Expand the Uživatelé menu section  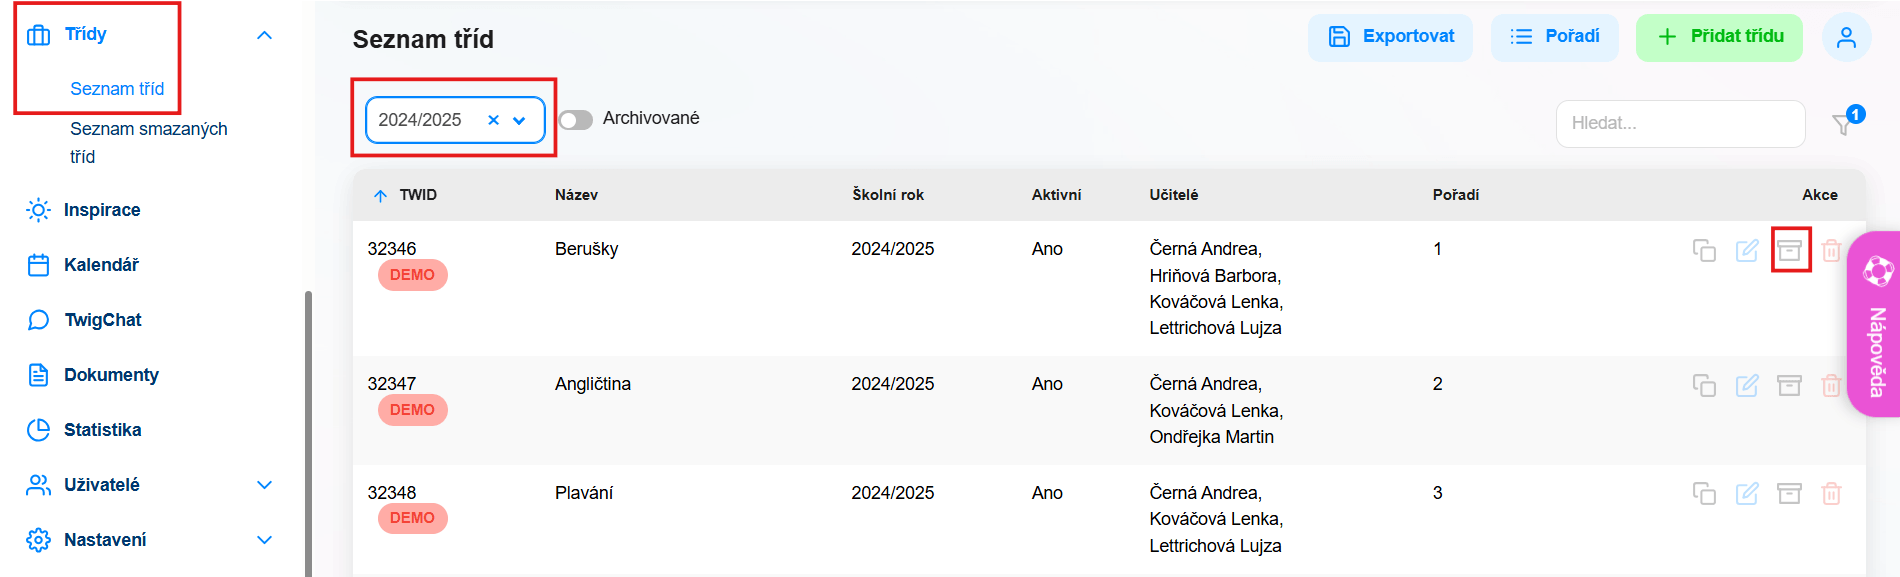click(264, 485)
